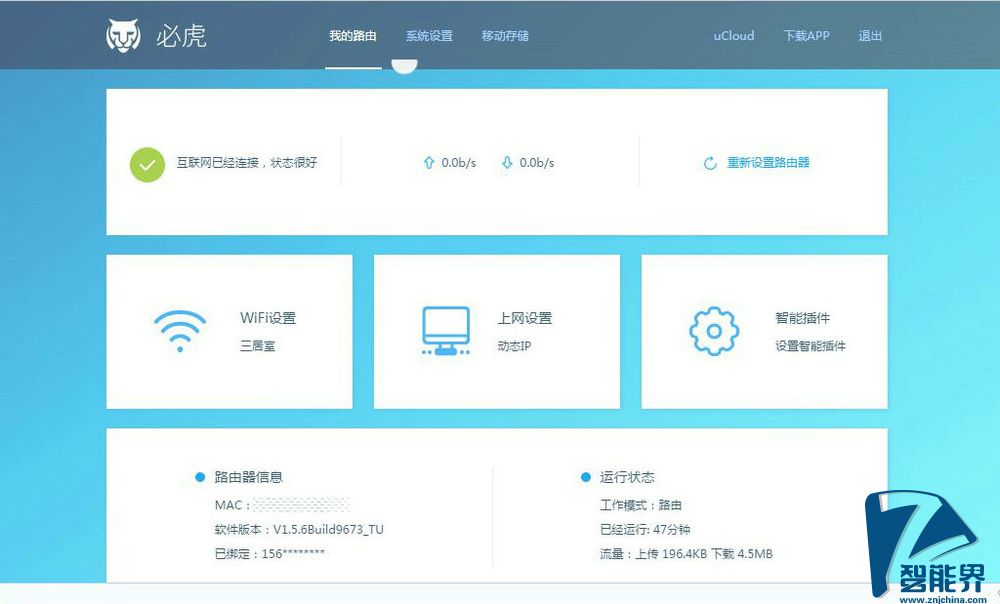The height and width of the screenshot is (604, 1000).
Task: Click the monitor icon on the 上网设置 card
Action: click(x=446, y=330)
